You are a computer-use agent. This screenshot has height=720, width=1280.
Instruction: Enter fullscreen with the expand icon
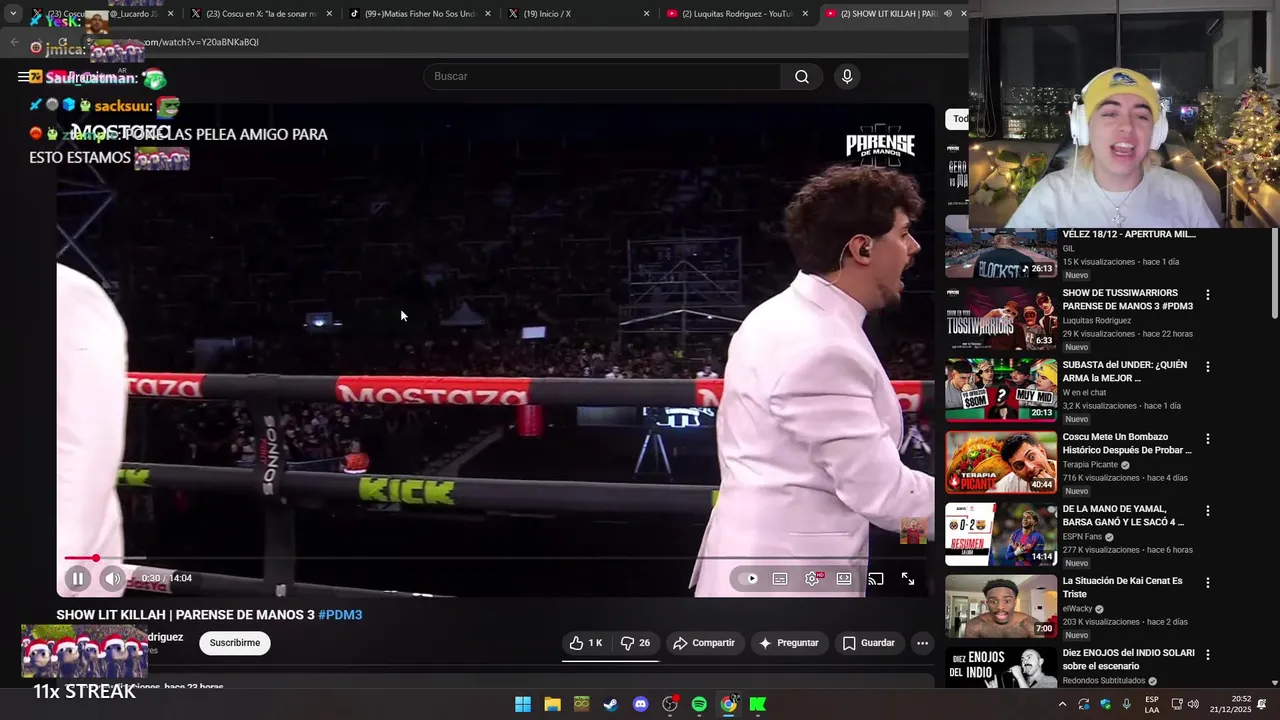(x=908, y=578)
